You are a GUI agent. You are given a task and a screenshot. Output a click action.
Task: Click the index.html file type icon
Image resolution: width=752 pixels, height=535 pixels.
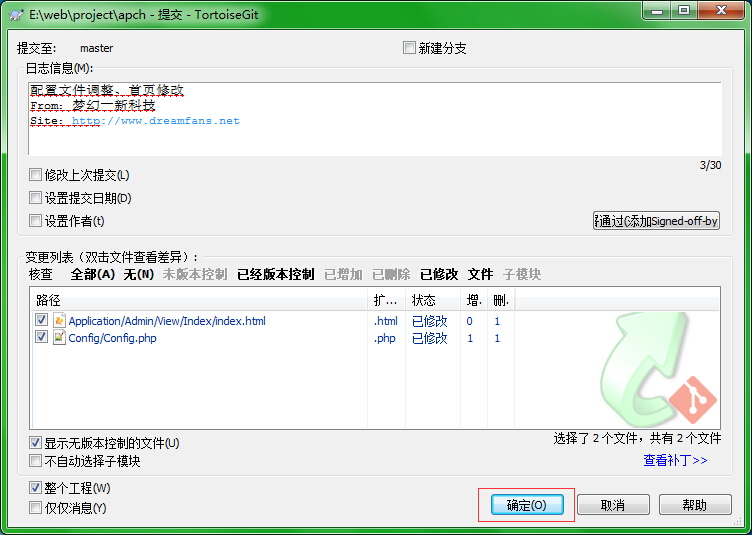coord(59,320)
